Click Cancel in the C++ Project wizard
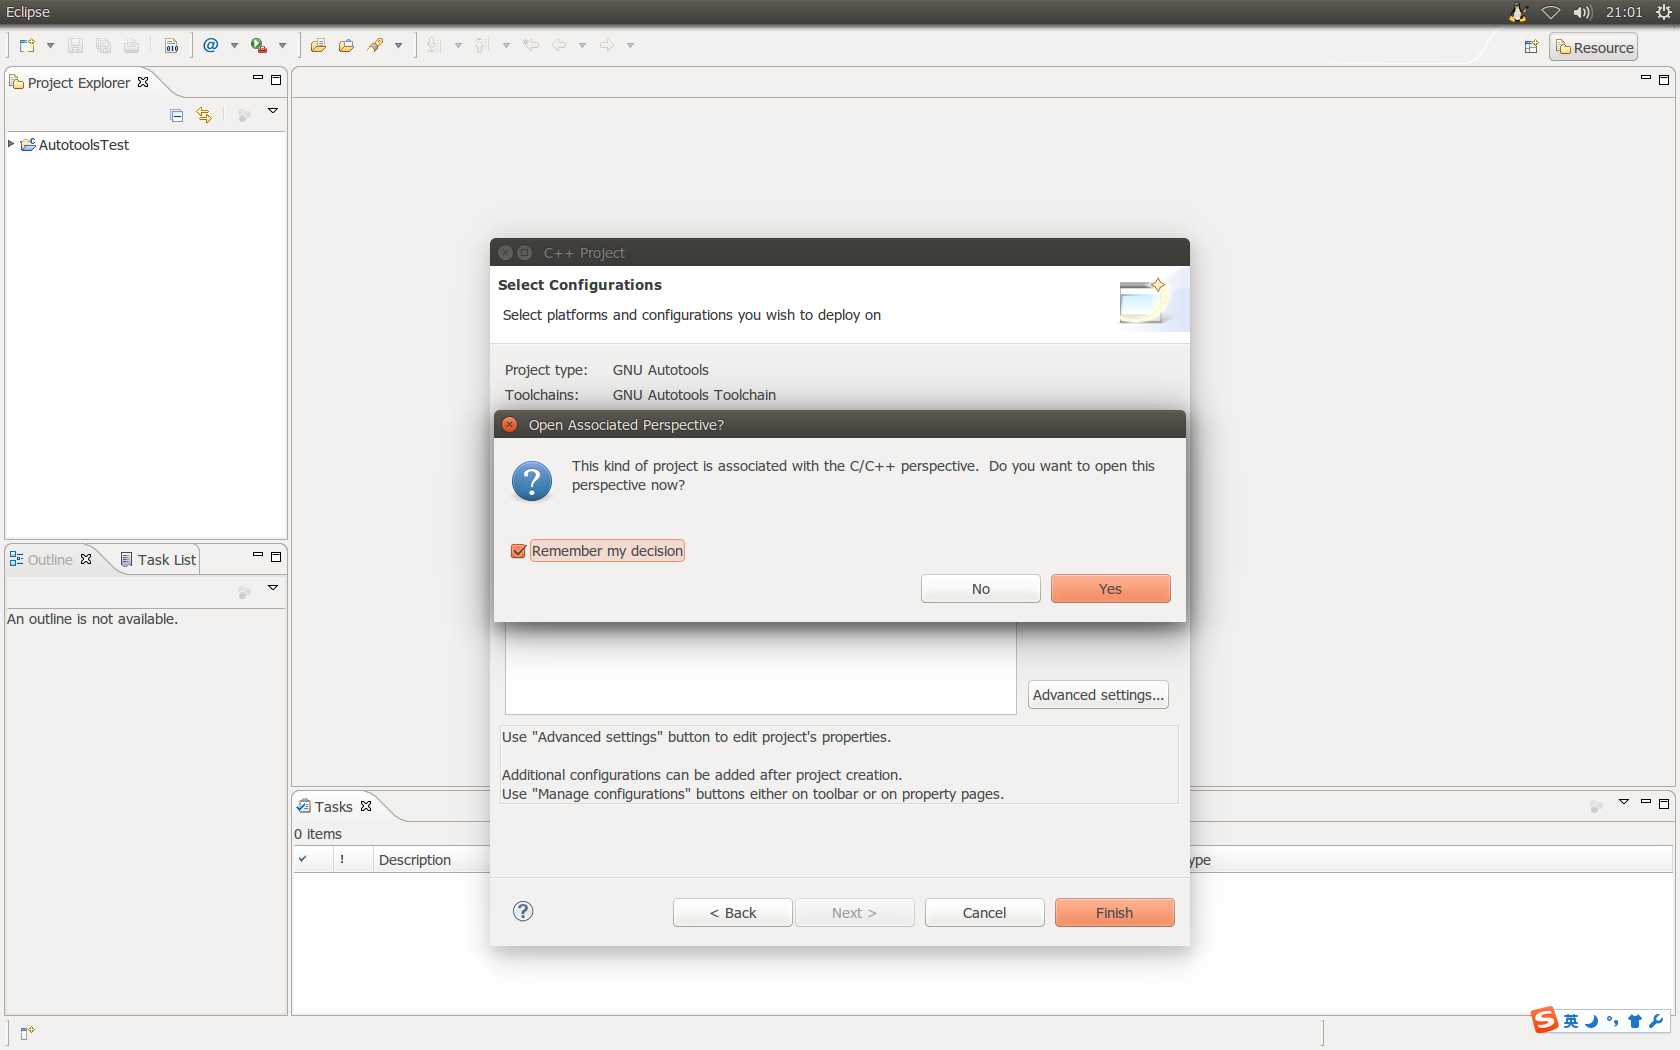 985,913
